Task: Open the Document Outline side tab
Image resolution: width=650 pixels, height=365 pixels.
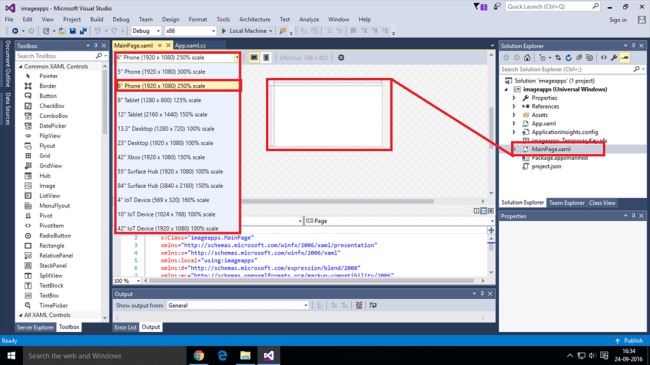Action: coord(7,63)
